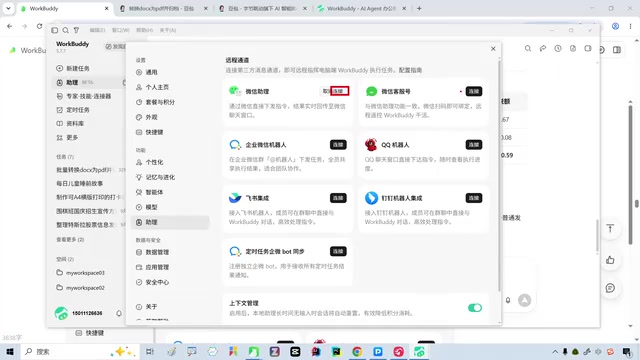Open the 配置指南 link

tap(410, 70)
